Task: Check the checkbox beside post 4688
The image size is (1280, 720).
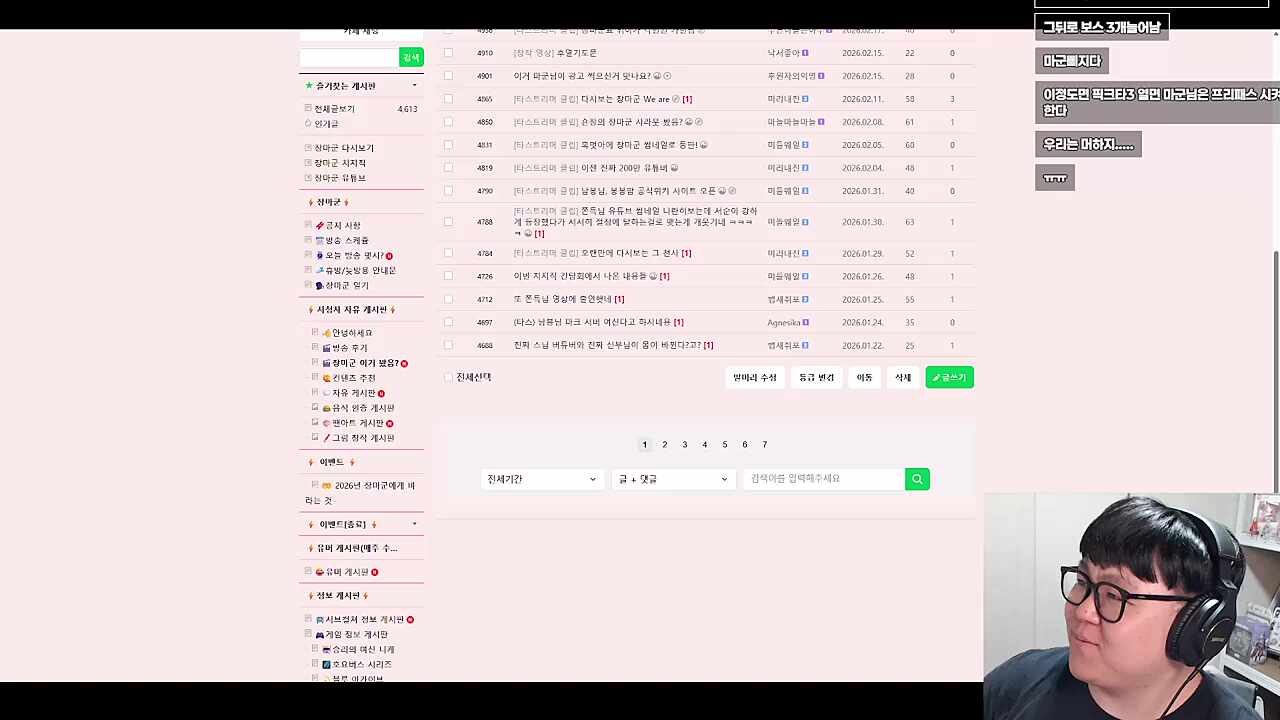Action: (x=448, y=345)
